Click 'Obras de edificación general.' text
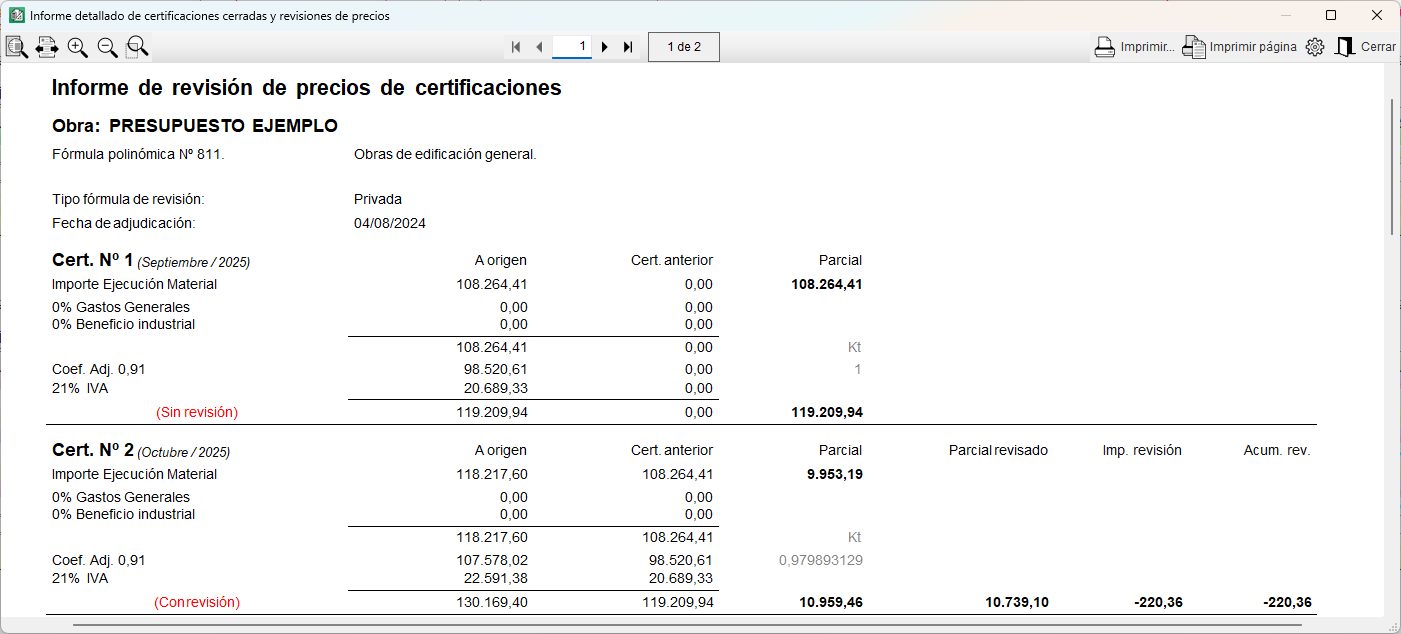1401x634 pixels. (445, 154)
